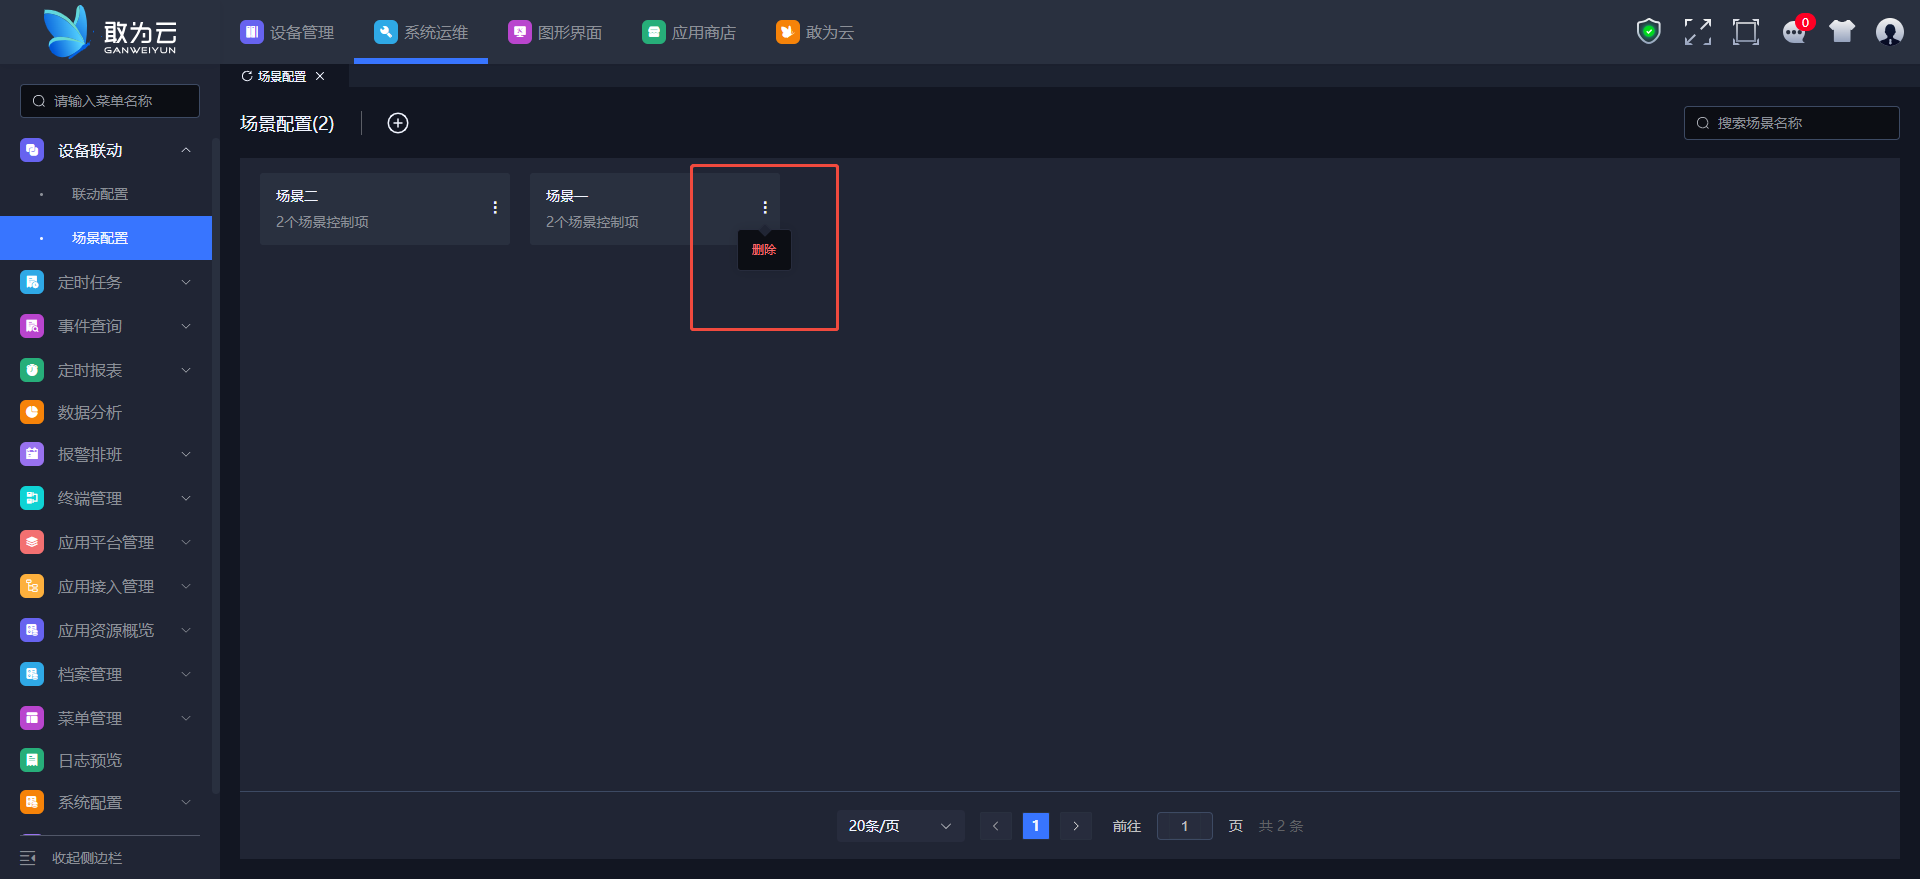Click the 系统配置 sidebar icon
1920x879 pixels.
click(32, 802)
